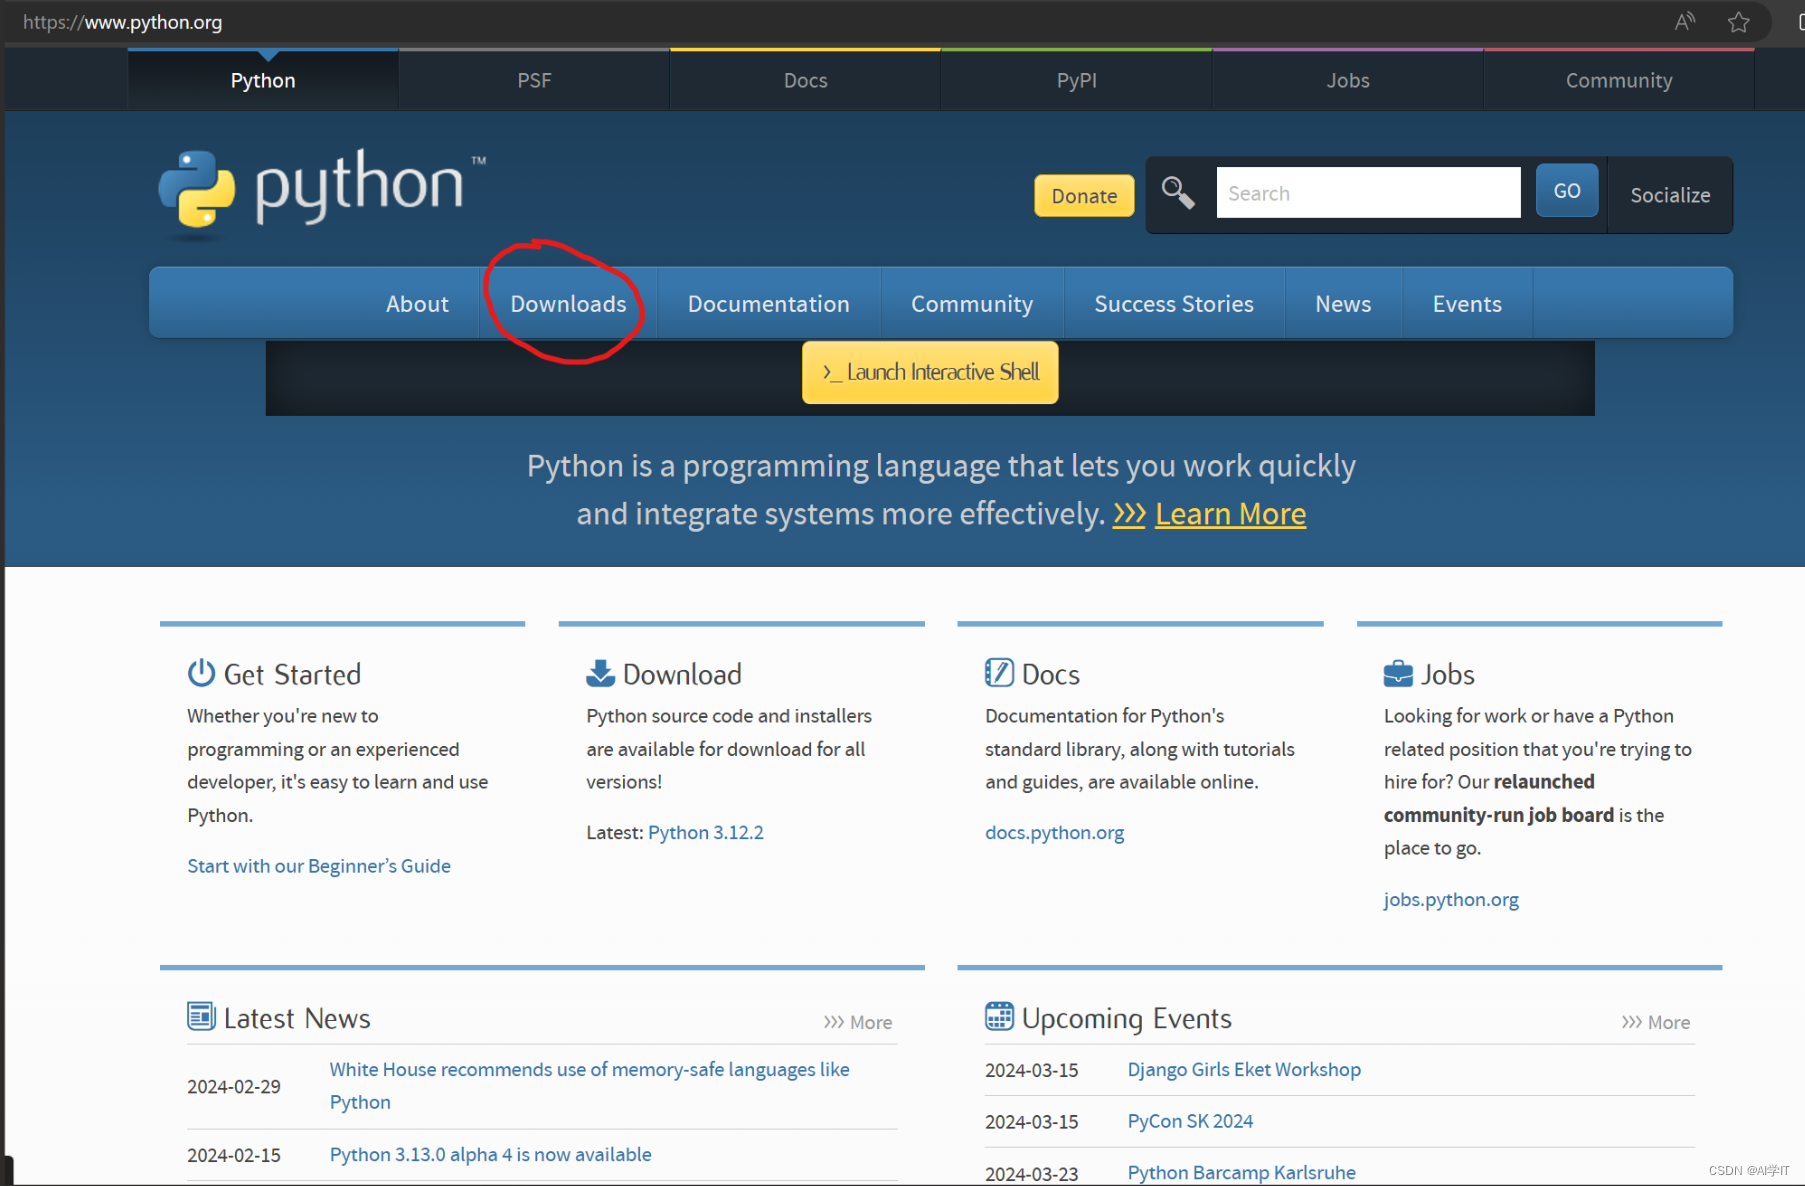
Task: Open the Jobs top tab
Action: tap(1348, 80)
